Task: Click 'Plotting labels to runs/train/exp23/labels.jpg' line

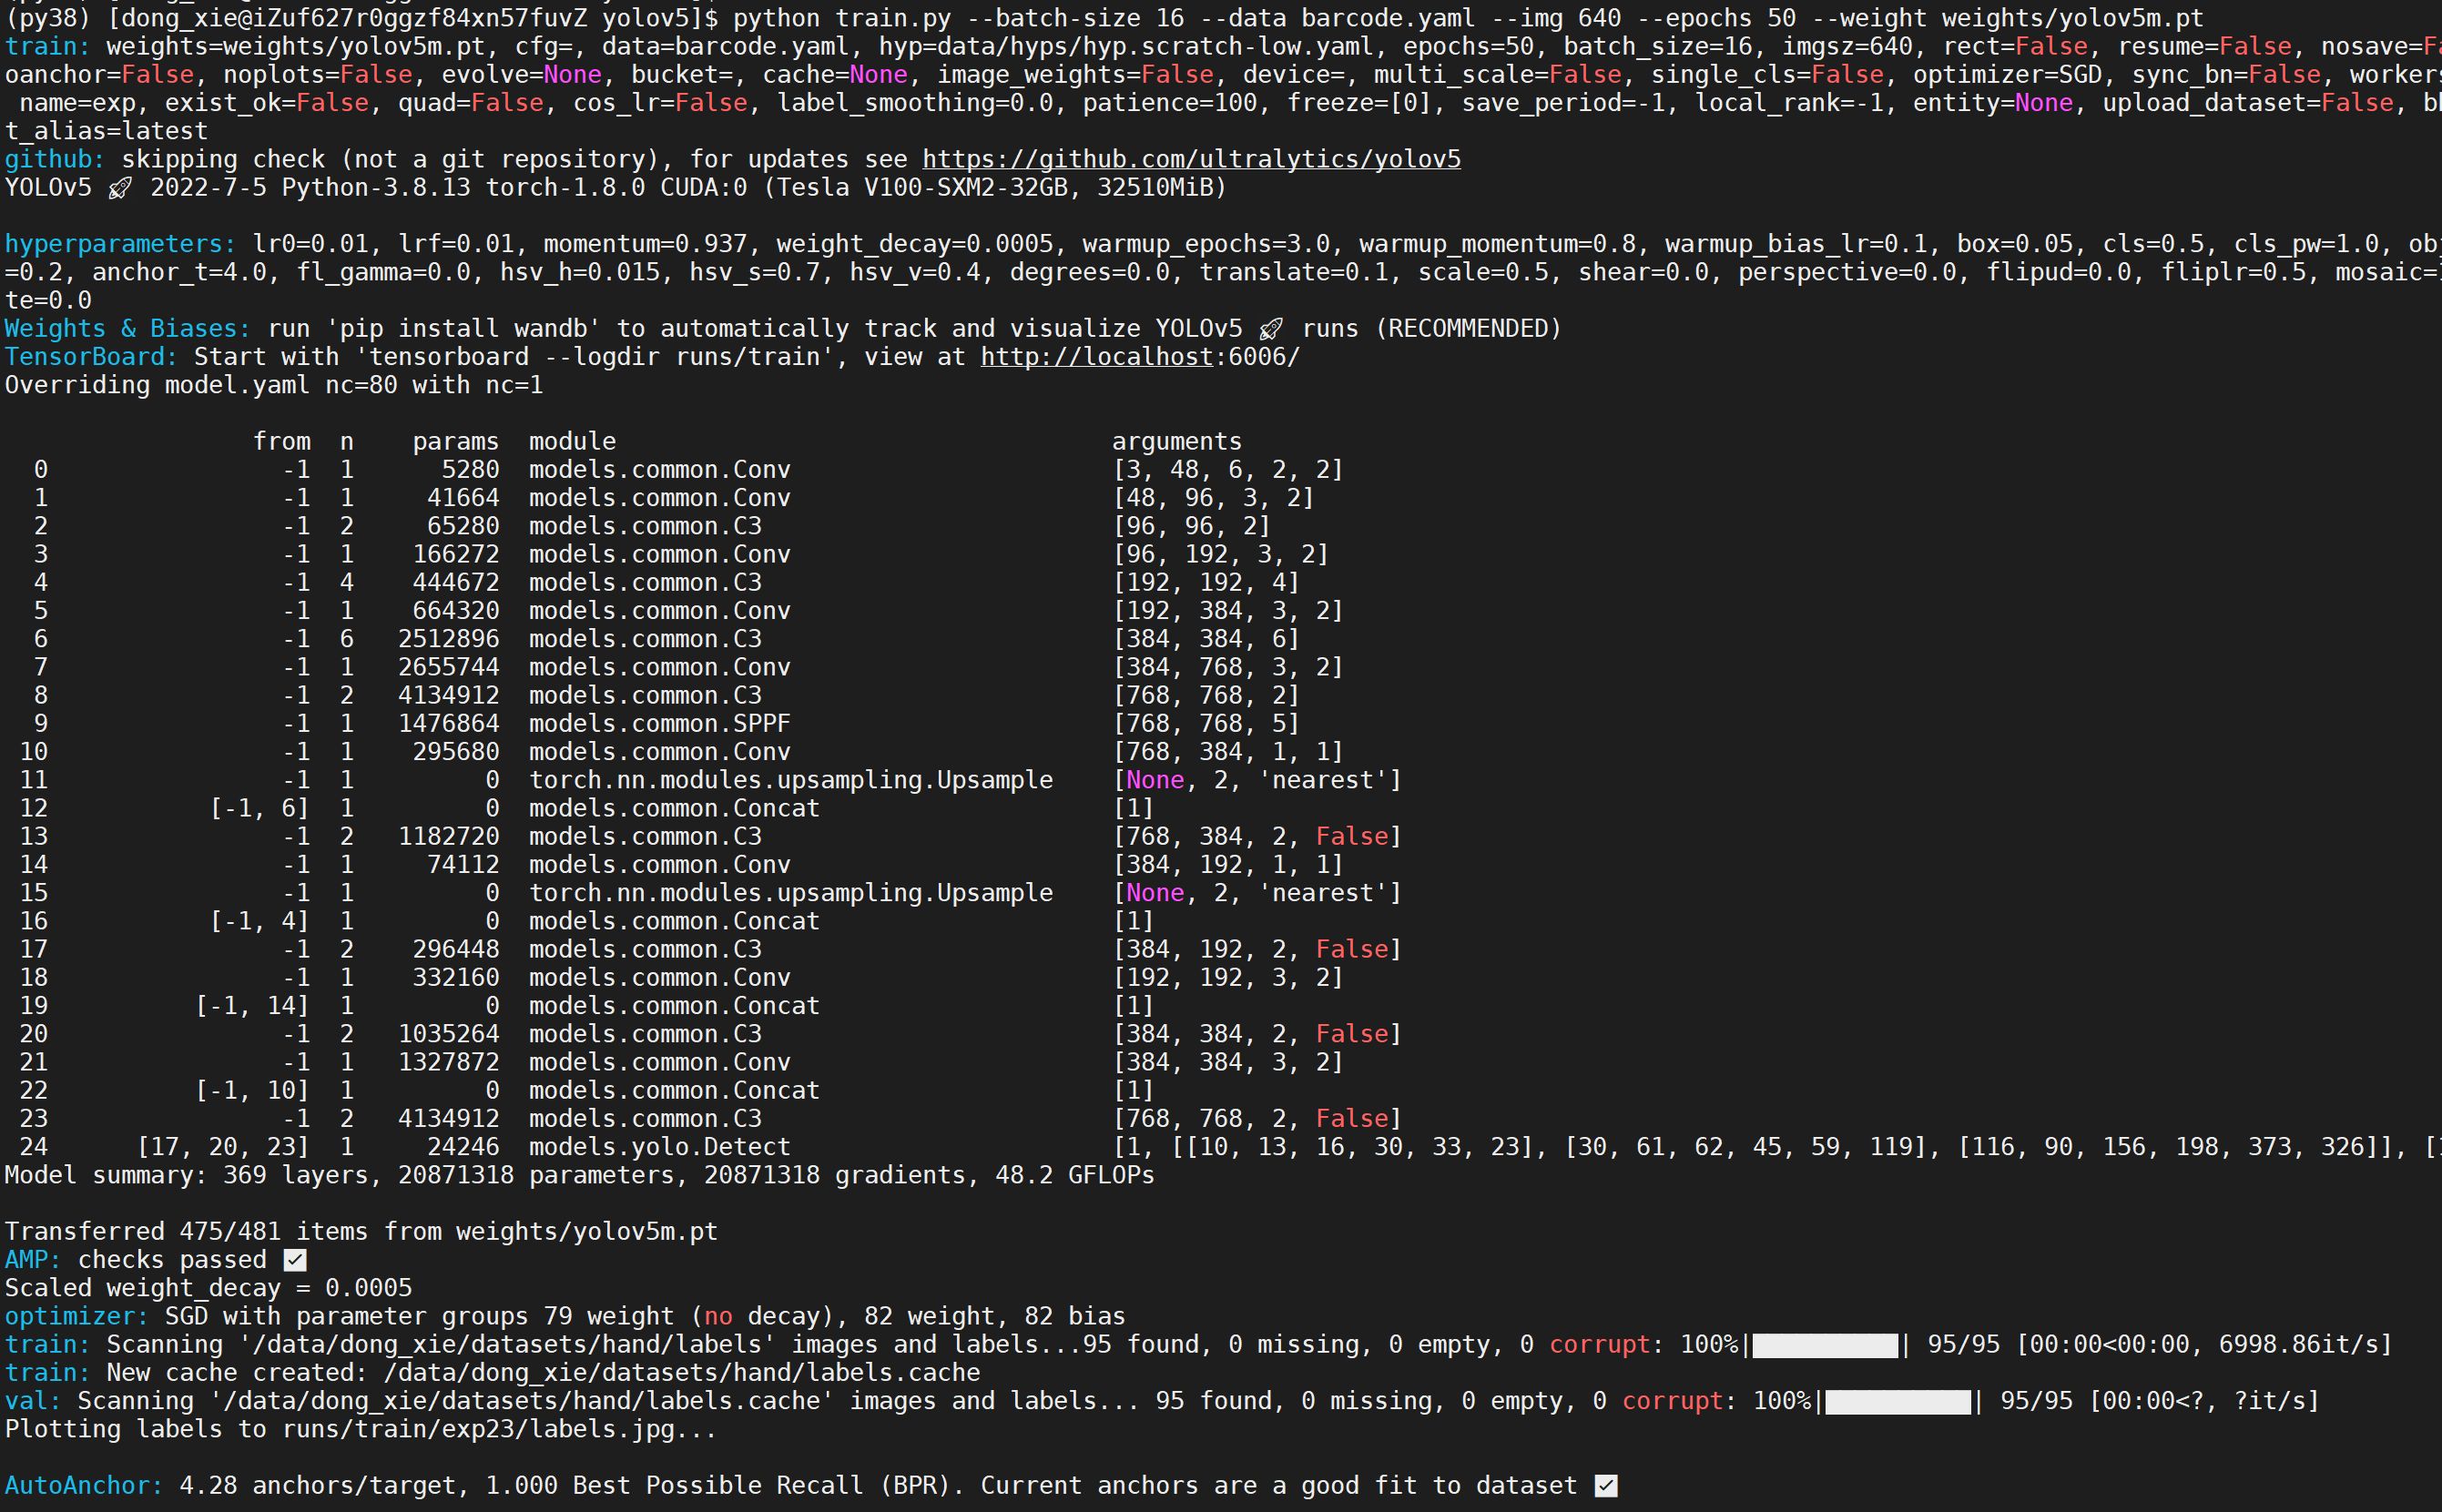Action: 362,1429
